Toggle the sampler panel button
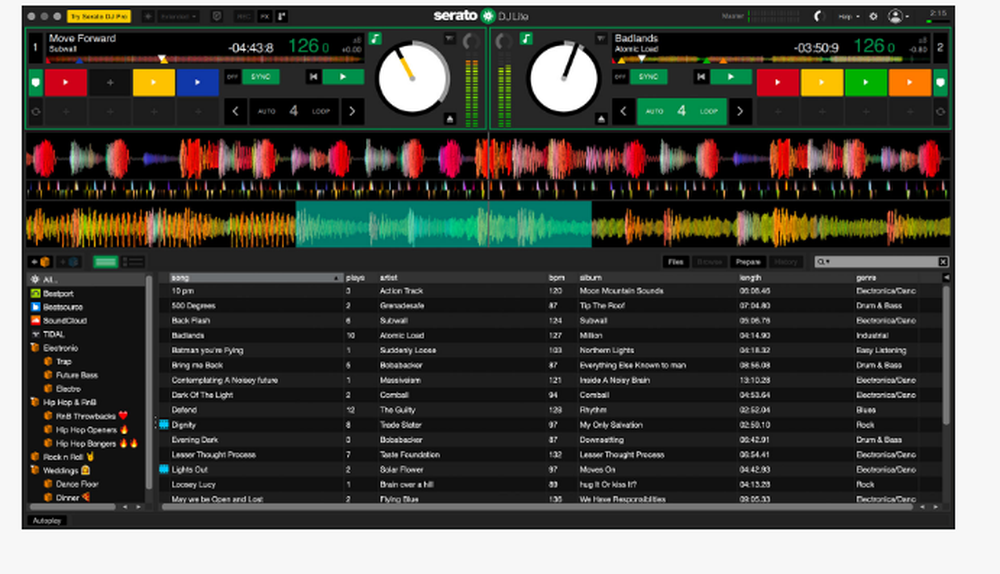This screenshot has height=574, width=1000. [282, 17]
